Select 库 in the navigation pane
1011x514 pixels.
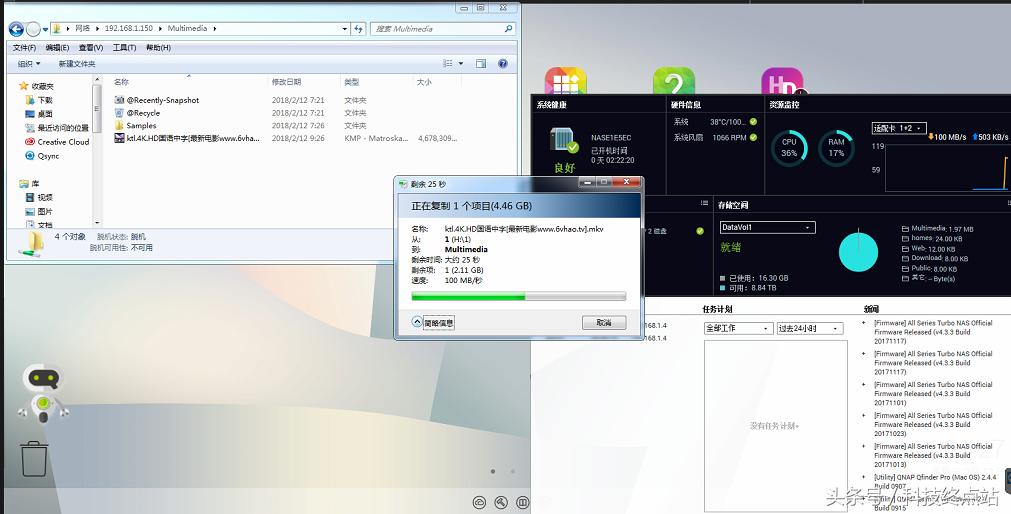click(x=29, y=184)
